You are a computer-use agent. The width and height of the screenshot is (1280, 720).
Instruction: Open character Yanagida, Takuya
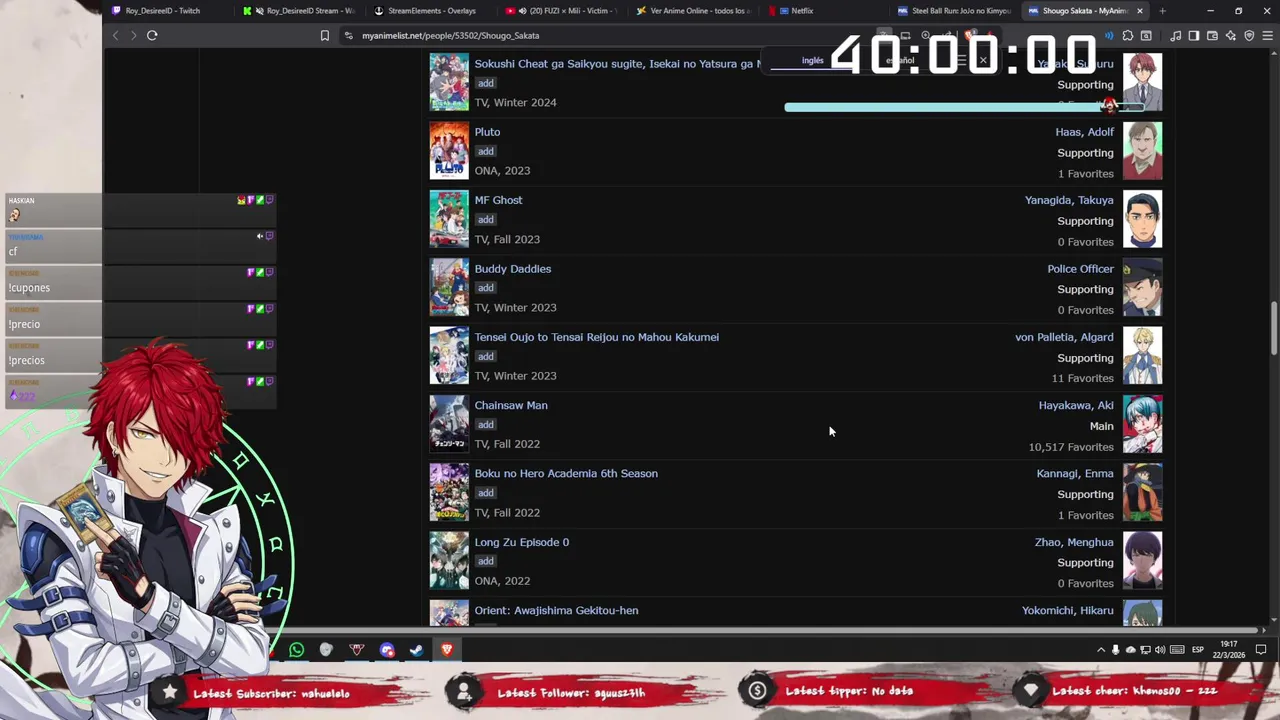[x=1069, y=200]
